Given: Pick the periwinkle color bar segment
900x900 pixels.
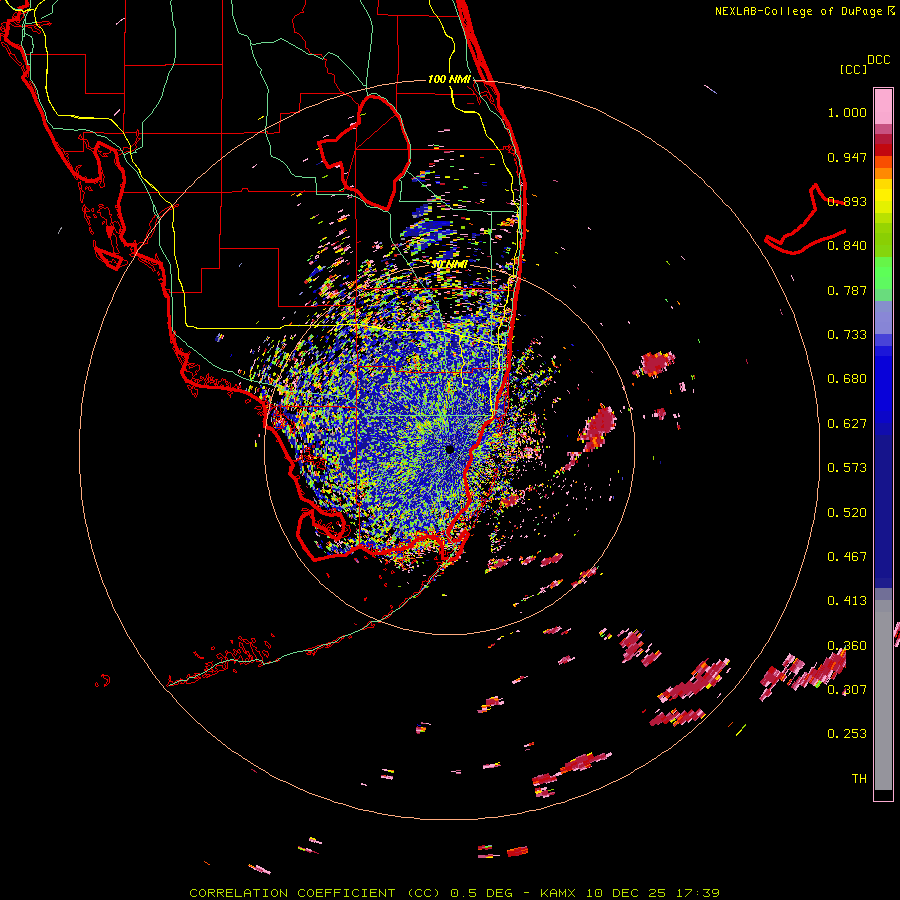Looking at the screenshot, I should 883,318.
